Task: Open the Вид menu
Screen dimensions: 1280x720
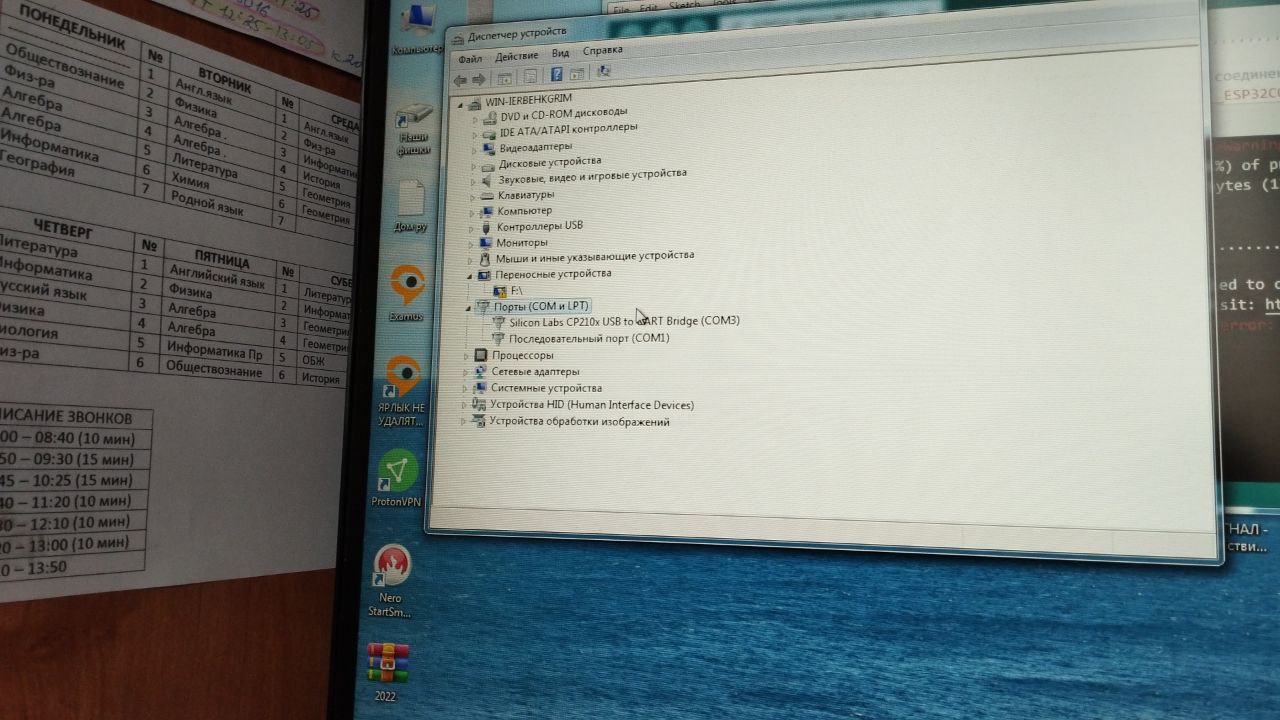Action: [560, 53]
